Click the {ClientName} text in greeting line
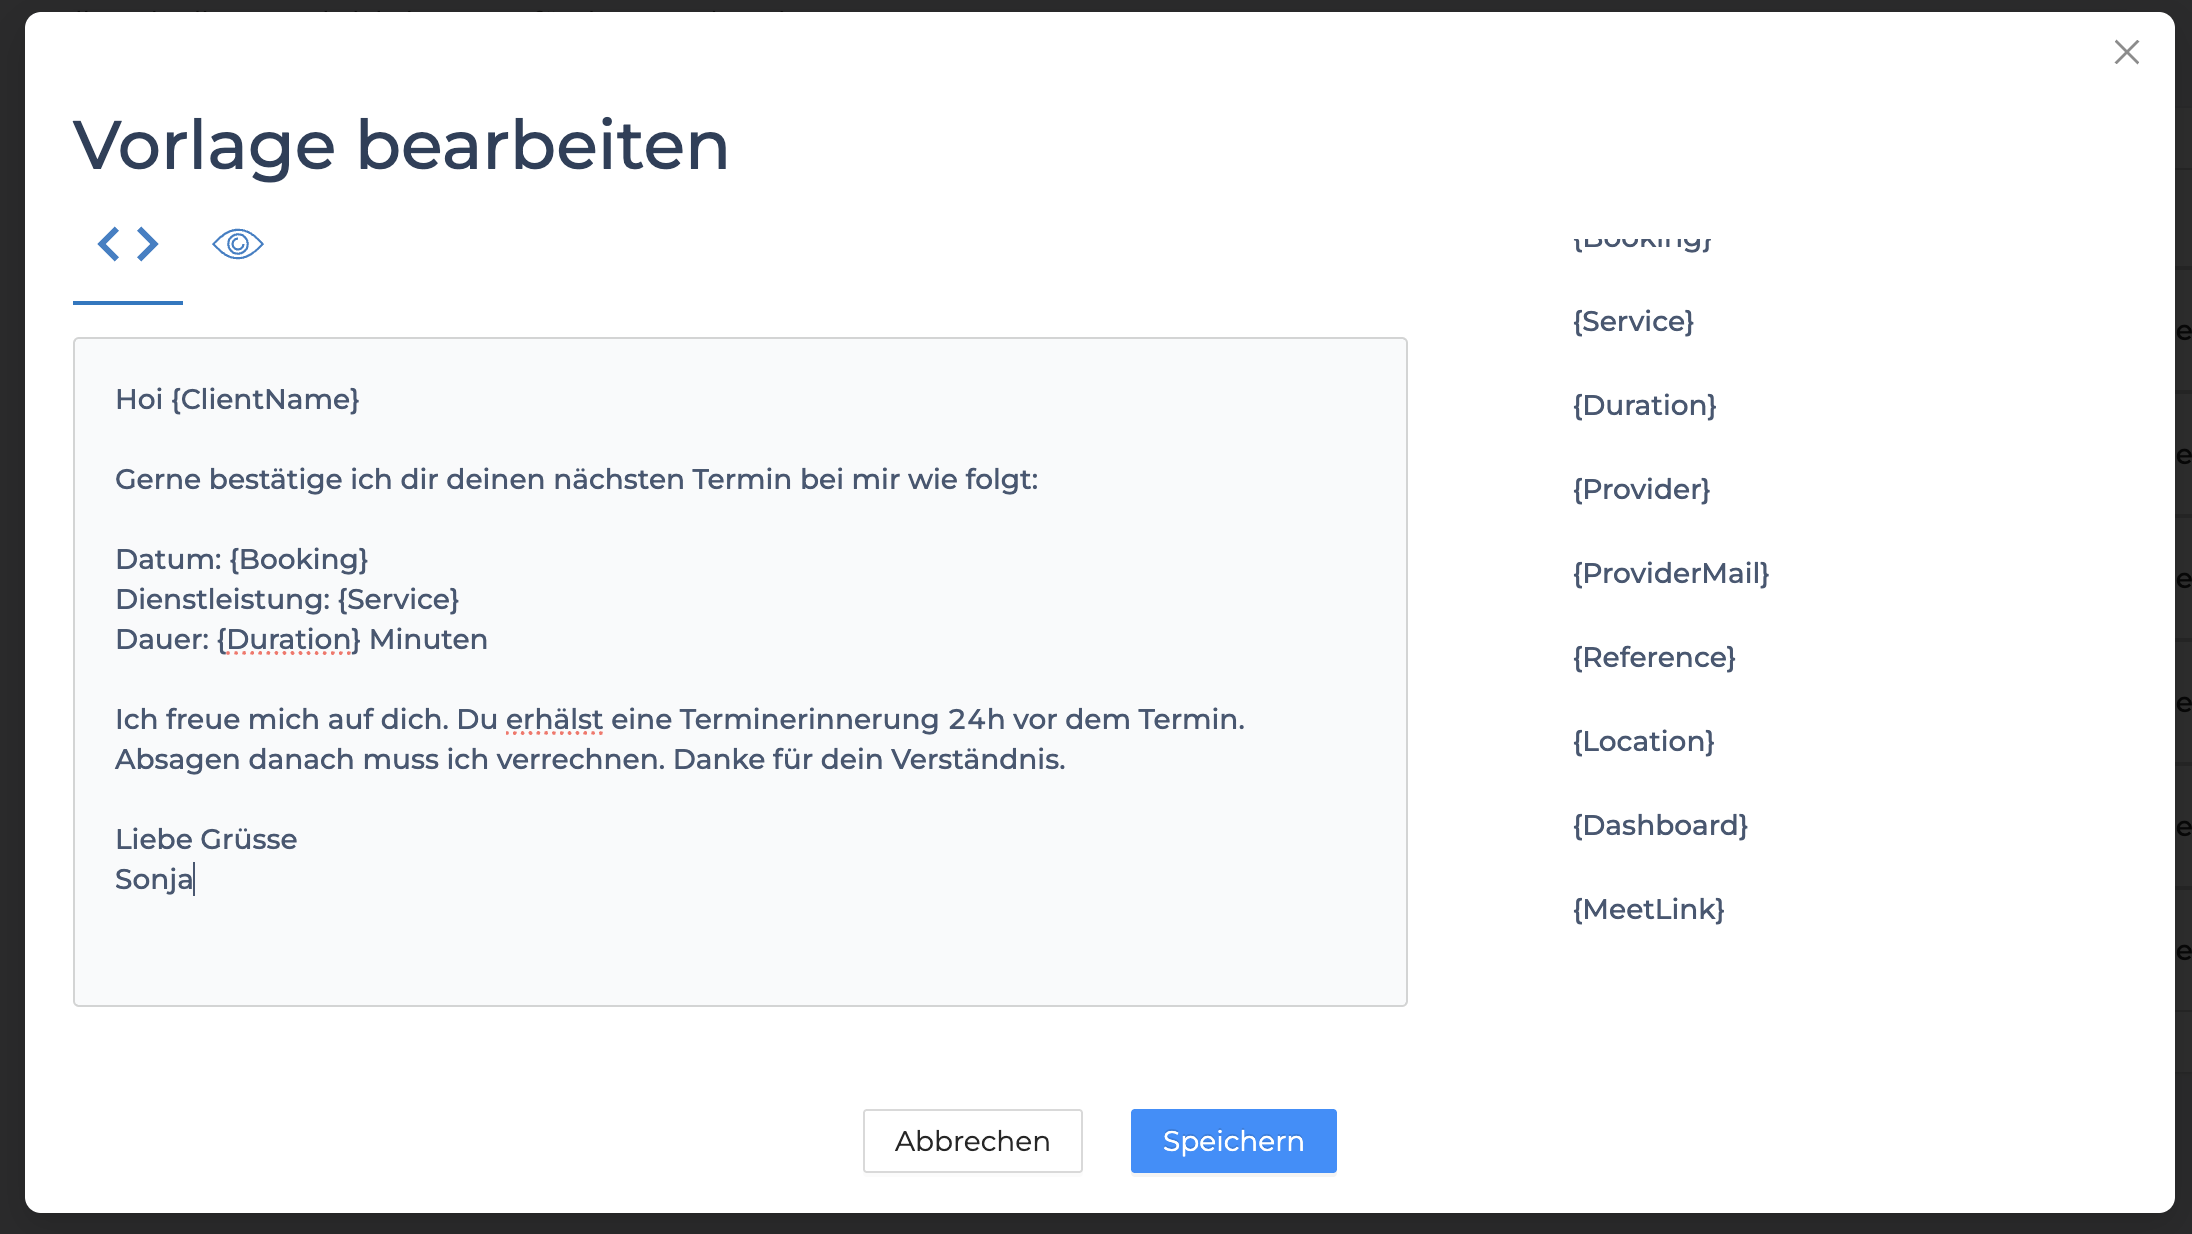The image size is (2192, 1234). tap(265, 400)
